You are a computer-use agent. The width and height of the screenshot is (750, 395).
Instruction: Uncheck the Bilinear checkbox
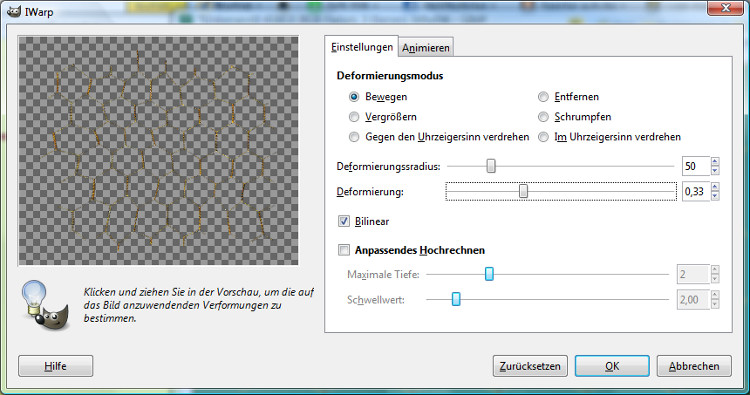[x=343, y=221]
